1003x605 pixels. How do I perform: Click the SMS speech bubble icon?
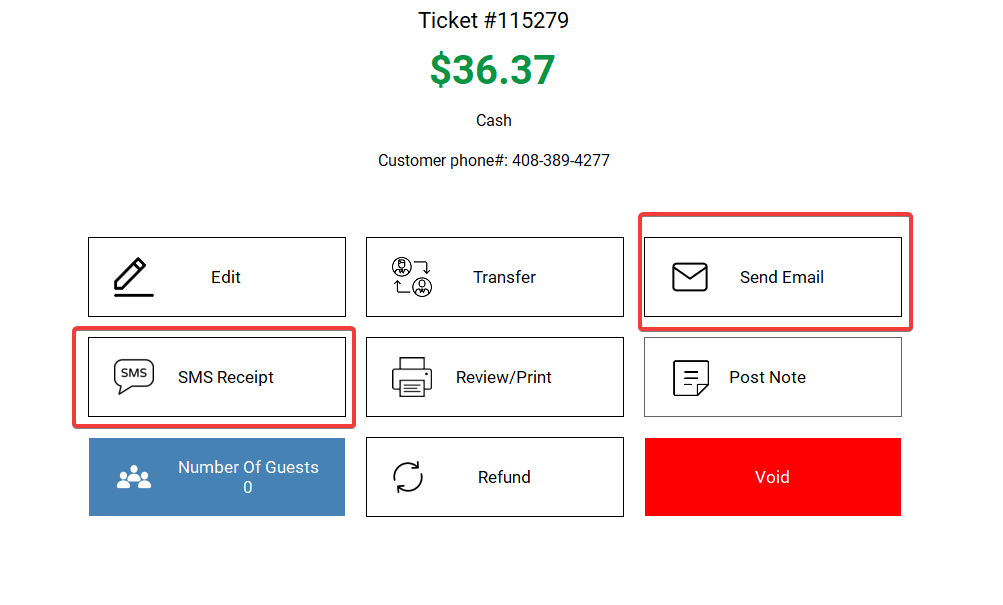[134, 377]
